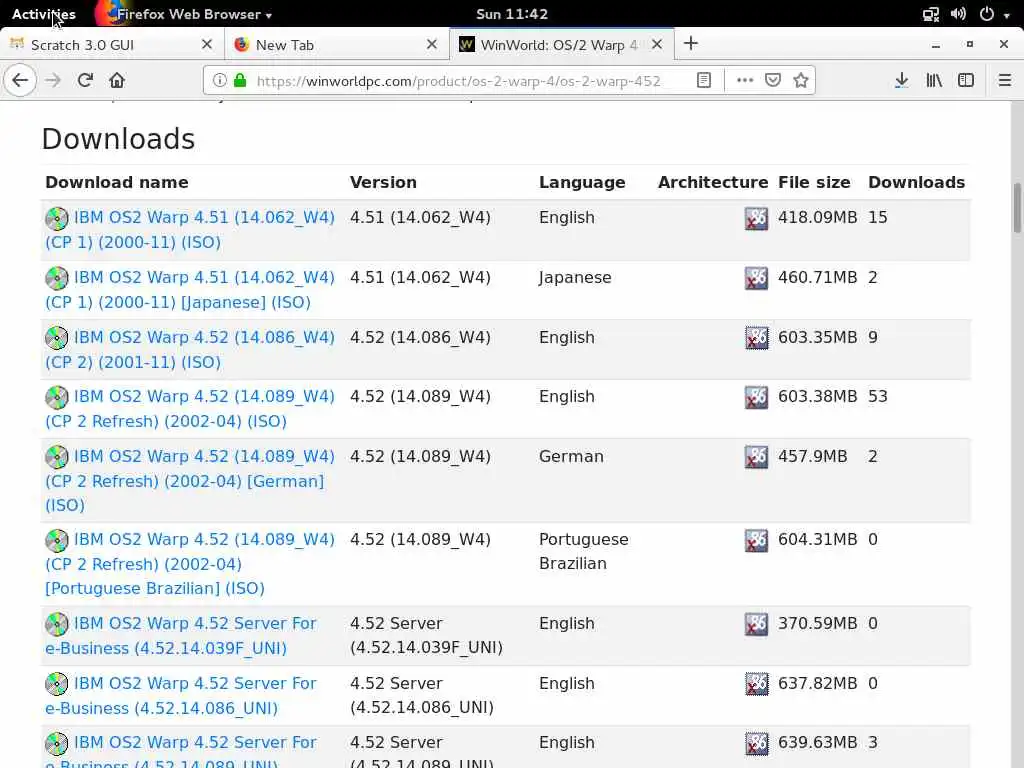The image size is (1024, 768).
Task: Click the 639.63MB file size cell
Action: coord(817,743)
